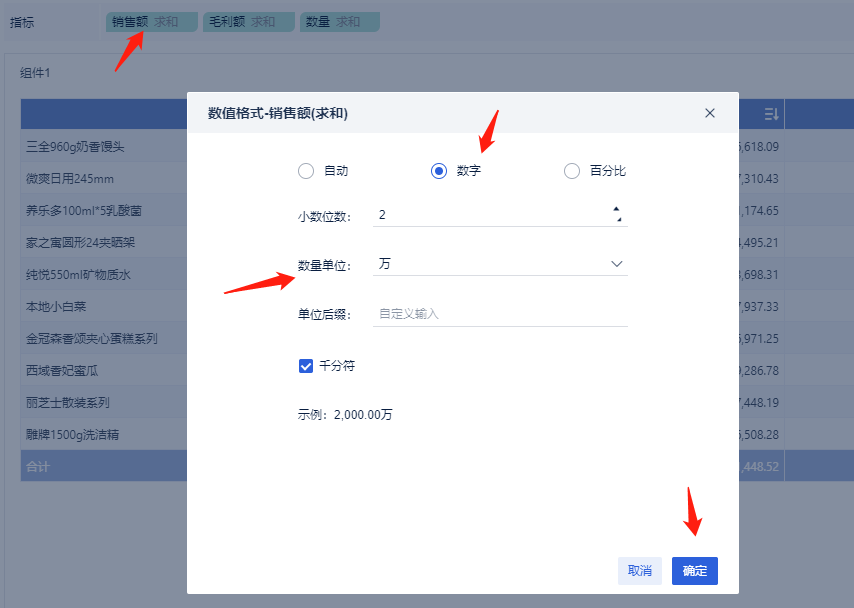Select the 百分比 radio option
854x608 pixels.
571,171
